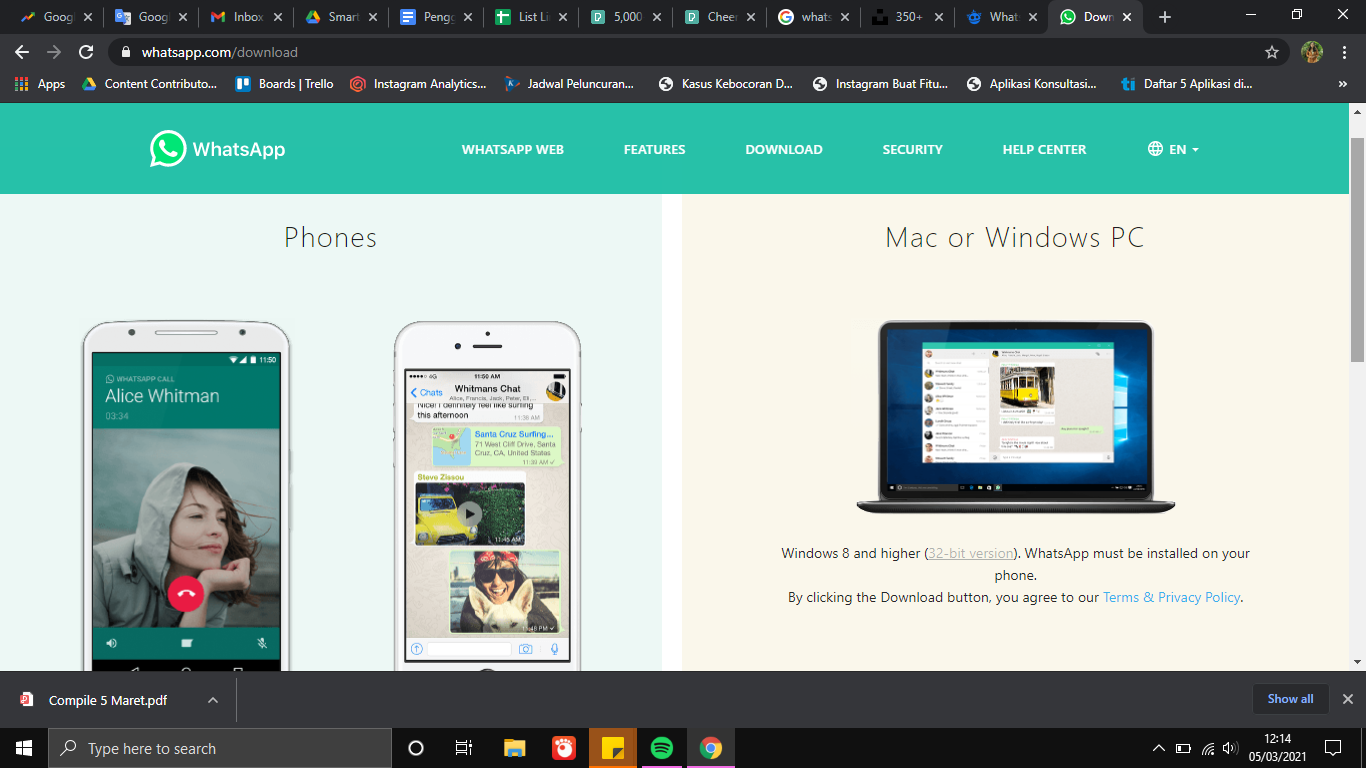This screenshot has width=1366, height=768.
Task: Open the Jadwal Peluncuran bookmark
Action: [x=570, y=84]
